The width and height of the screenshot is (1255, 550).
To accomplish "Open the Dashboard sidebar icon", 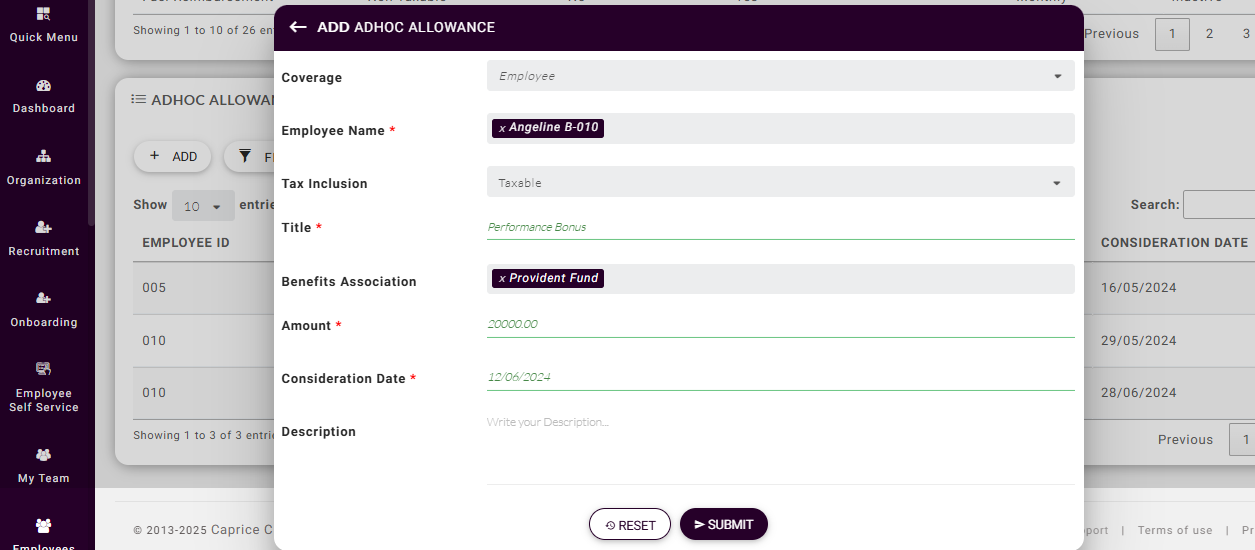I will tap(43, 86).
